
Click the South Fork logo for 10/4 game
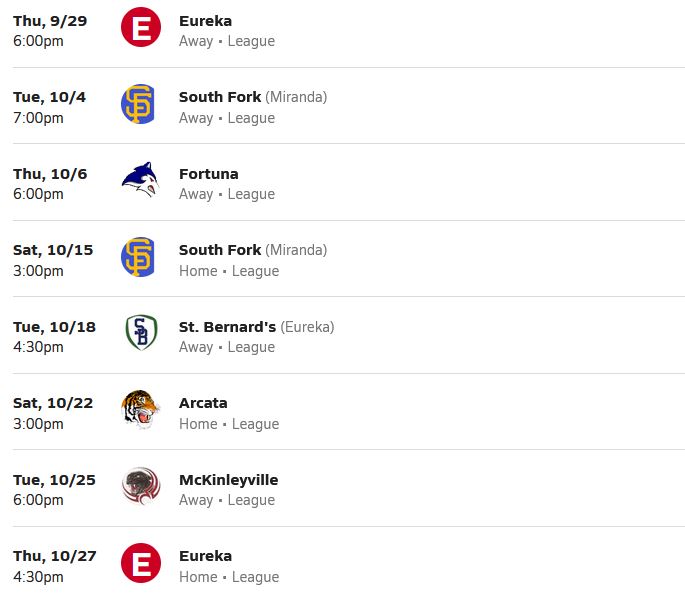(138, 104)
